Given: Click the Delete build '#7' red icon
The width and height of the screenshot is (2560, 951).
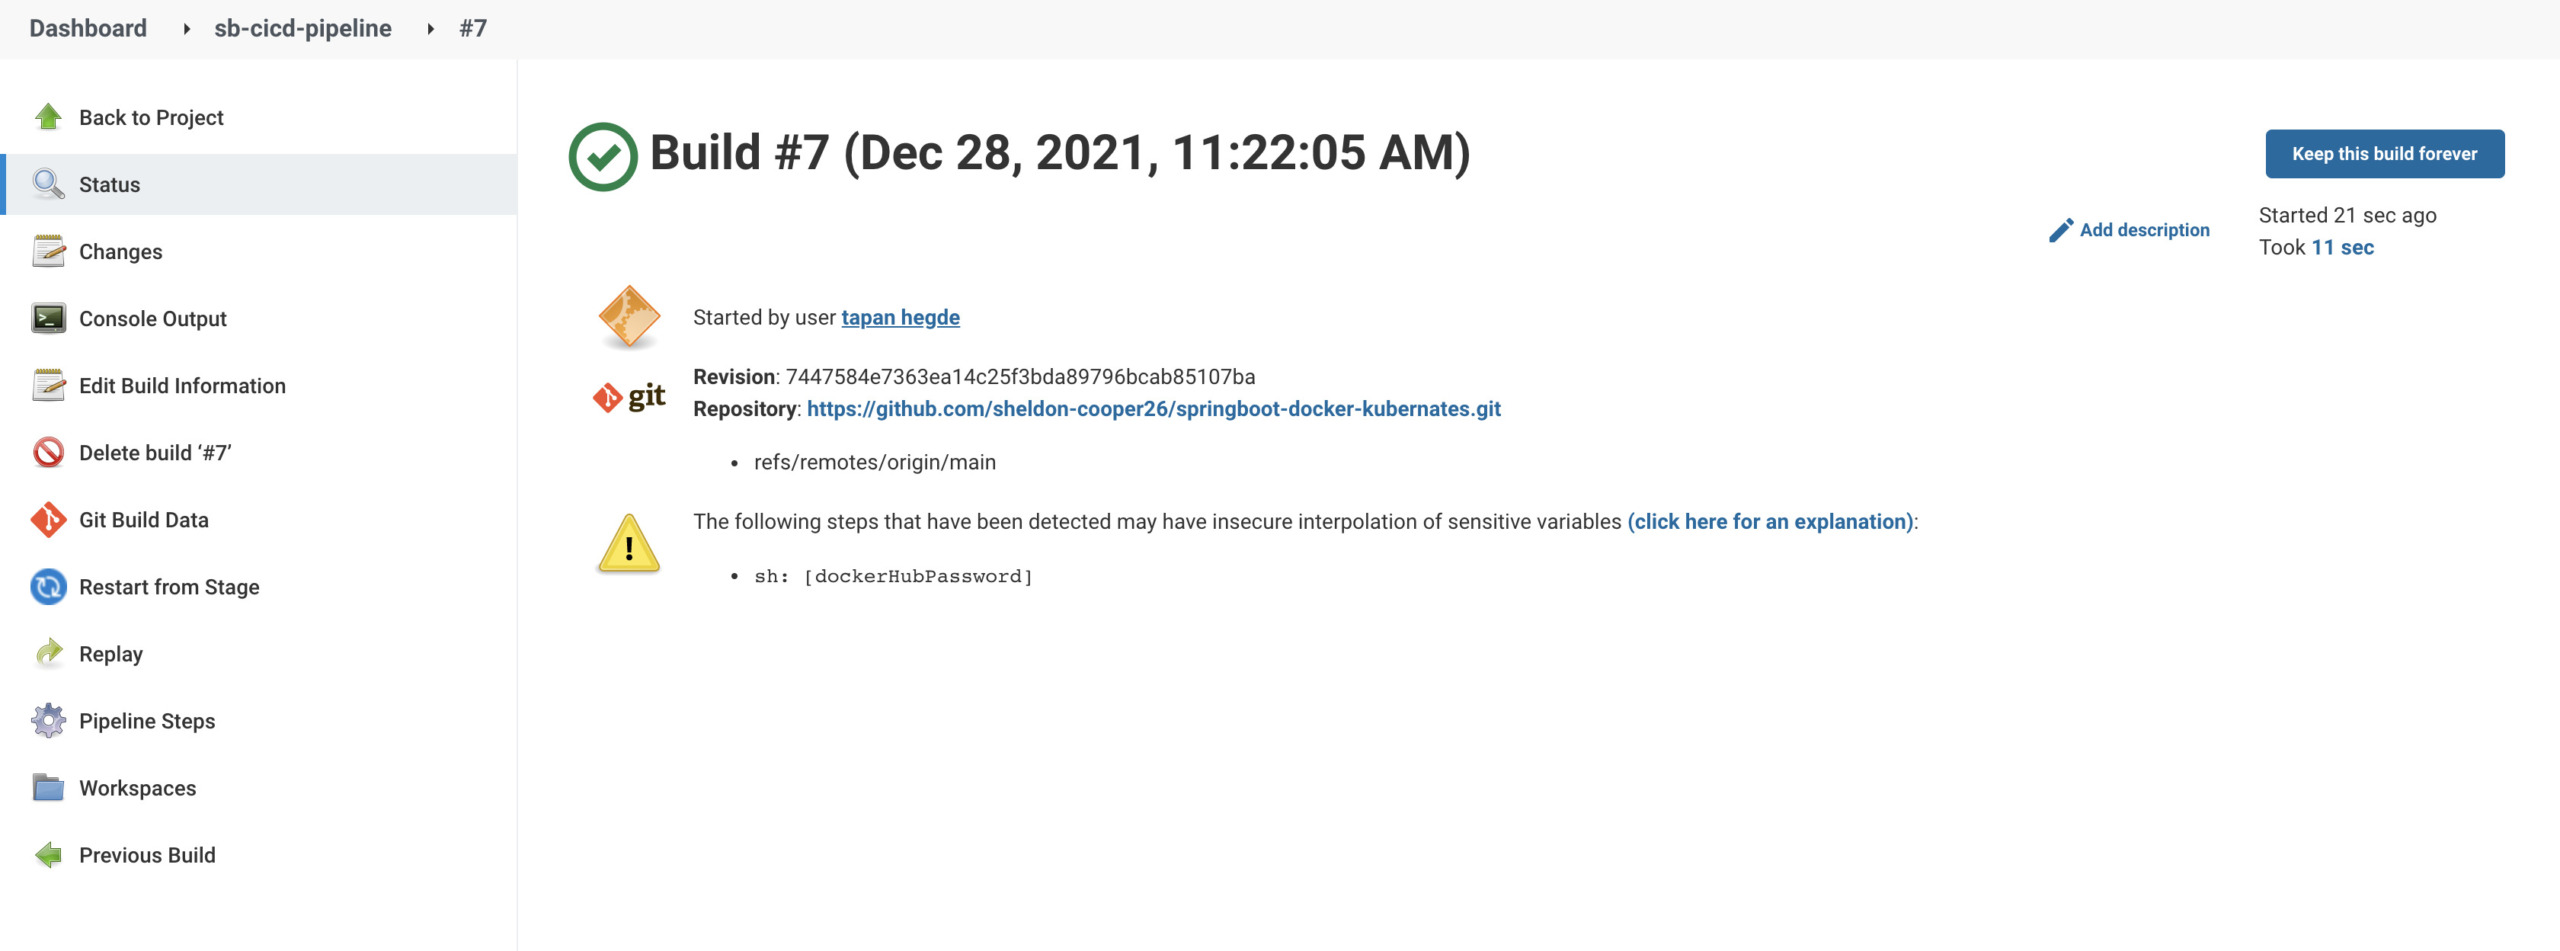Looking at the screenshot, I should [x=48, y=452].
